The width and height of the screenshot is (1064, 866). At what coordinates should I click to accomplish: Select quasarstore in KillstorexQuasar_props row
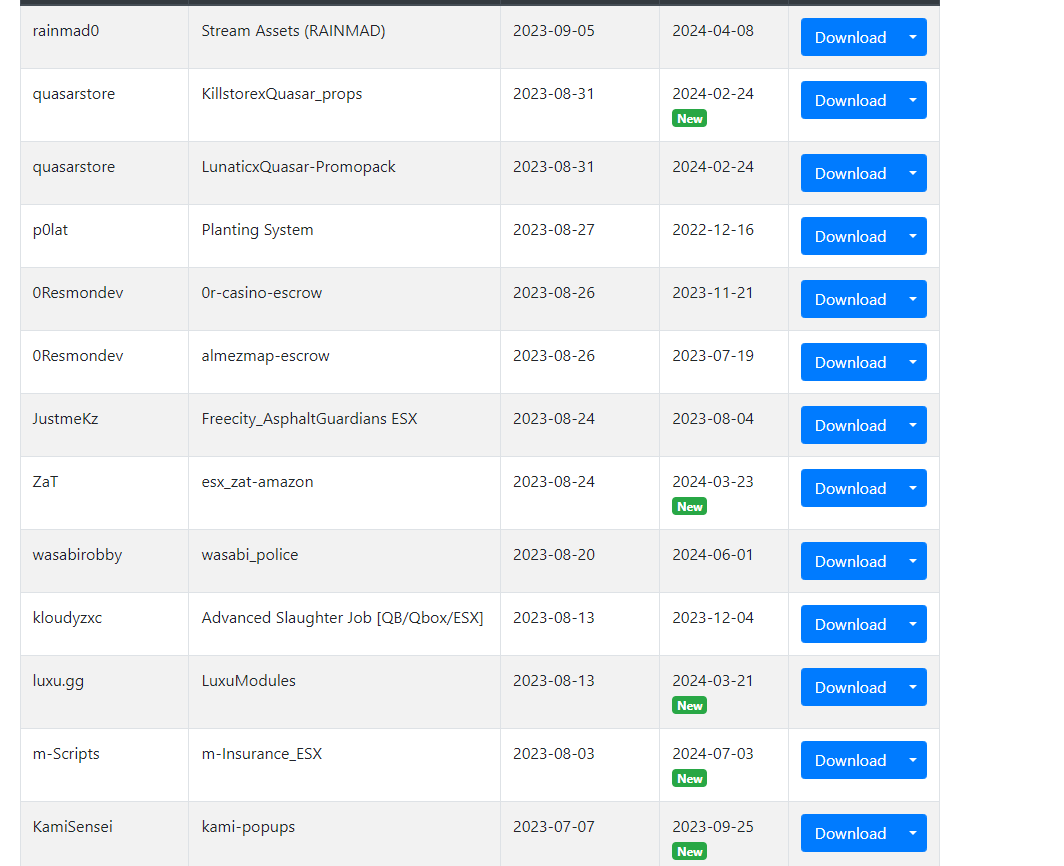[74, 94]
